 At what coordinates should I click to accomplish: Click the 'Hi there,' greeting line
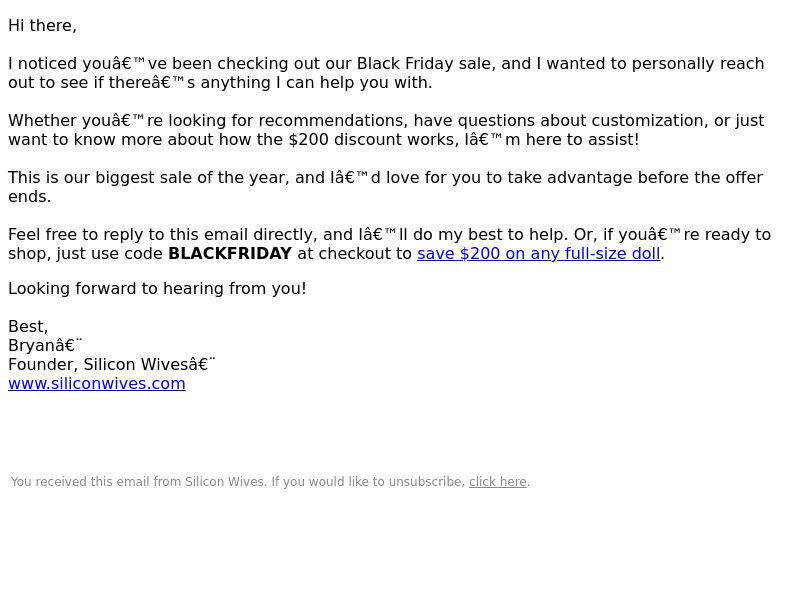(42, 26)
